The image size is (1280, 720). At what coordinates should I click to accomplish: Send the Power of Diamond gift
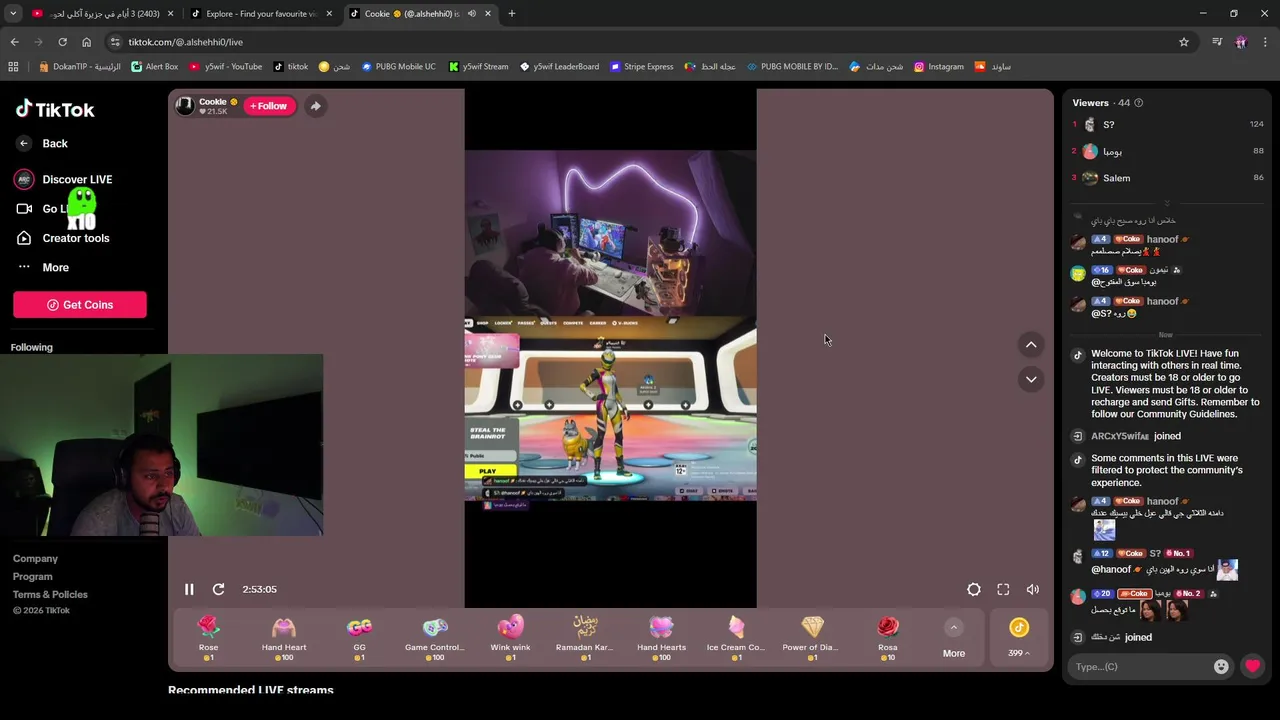[x=811, y=638]
